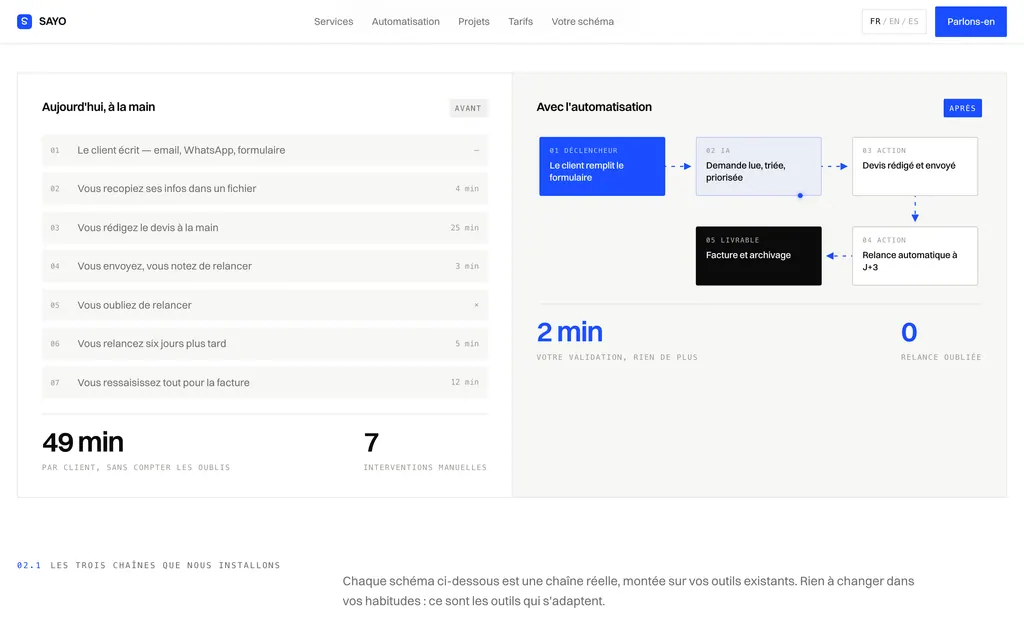Open the Projets page

(473, 22)
